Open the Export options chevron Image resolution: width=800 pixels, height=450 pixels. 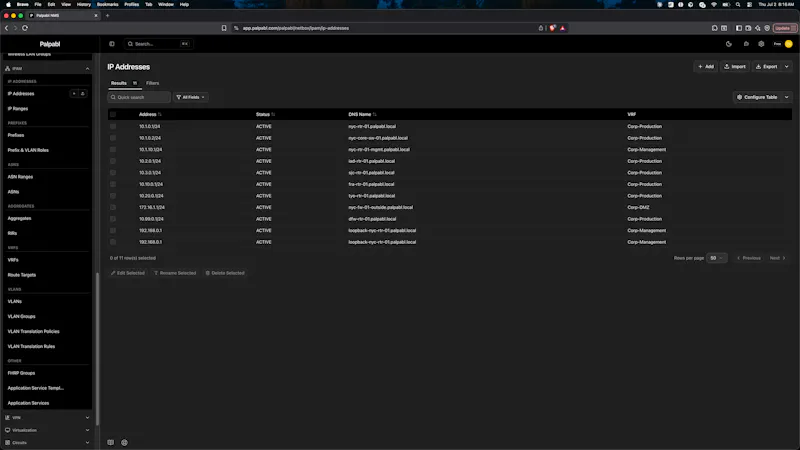[x=787, y=66]
